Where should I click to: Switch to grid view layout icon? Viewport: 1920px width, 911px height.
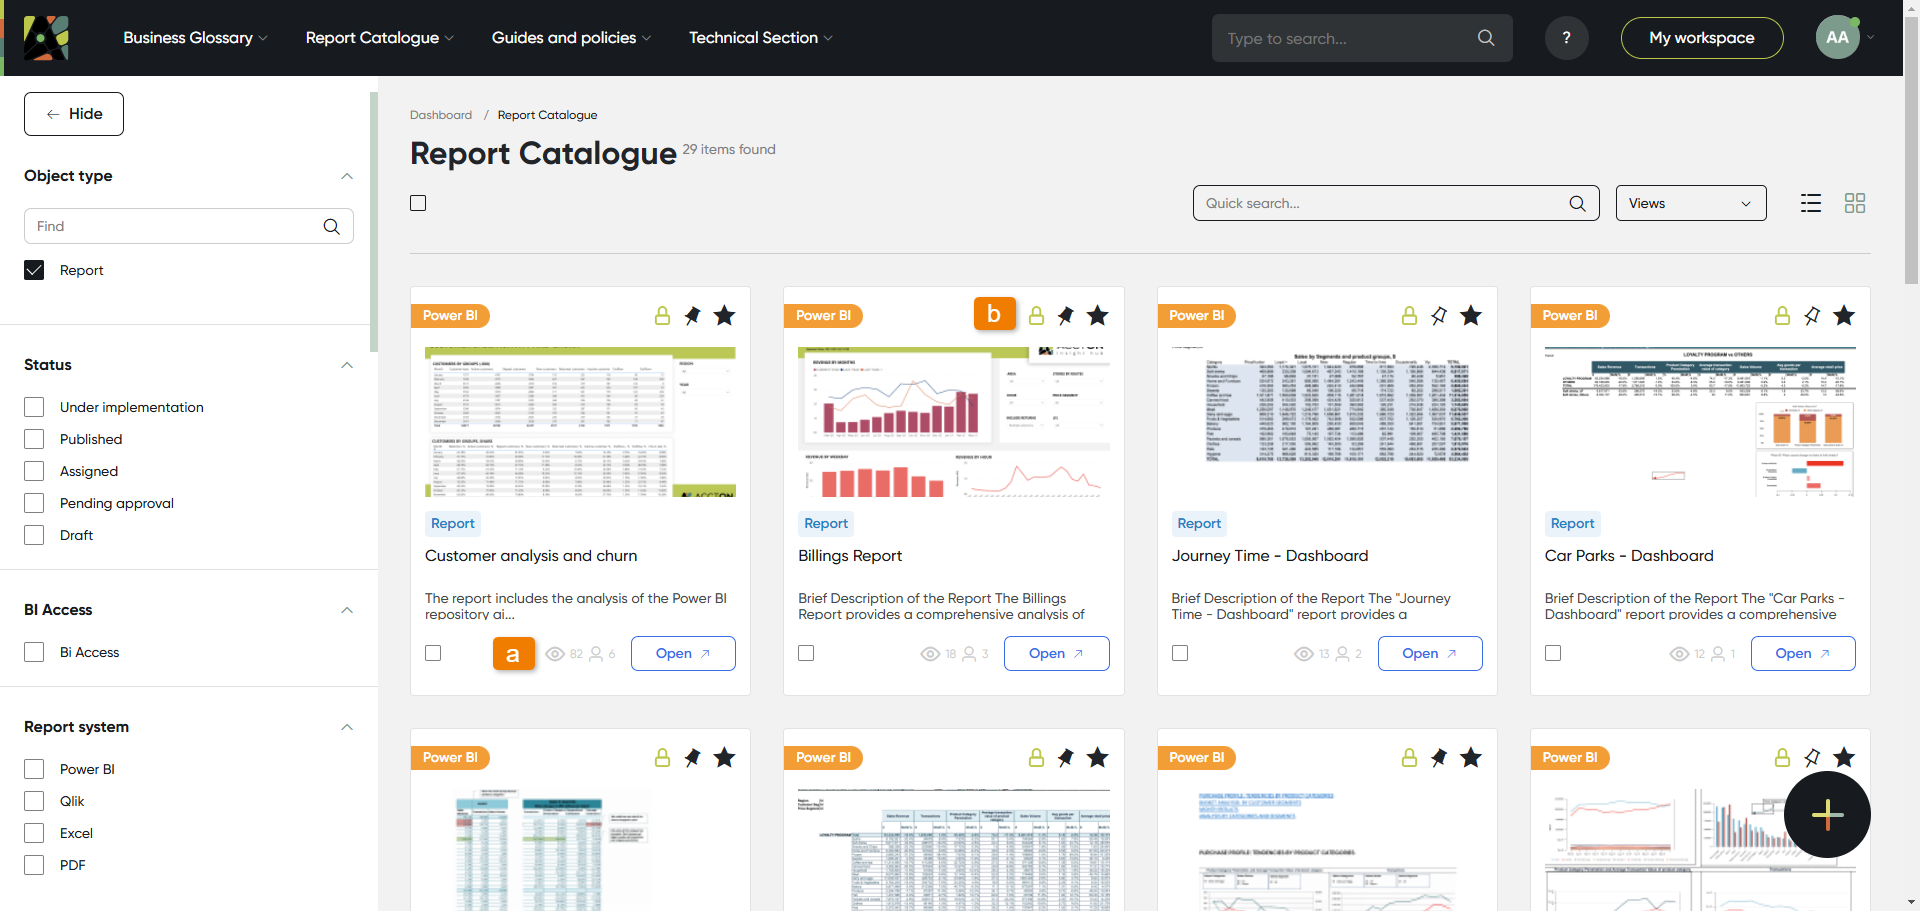[x=1854, y=203]
